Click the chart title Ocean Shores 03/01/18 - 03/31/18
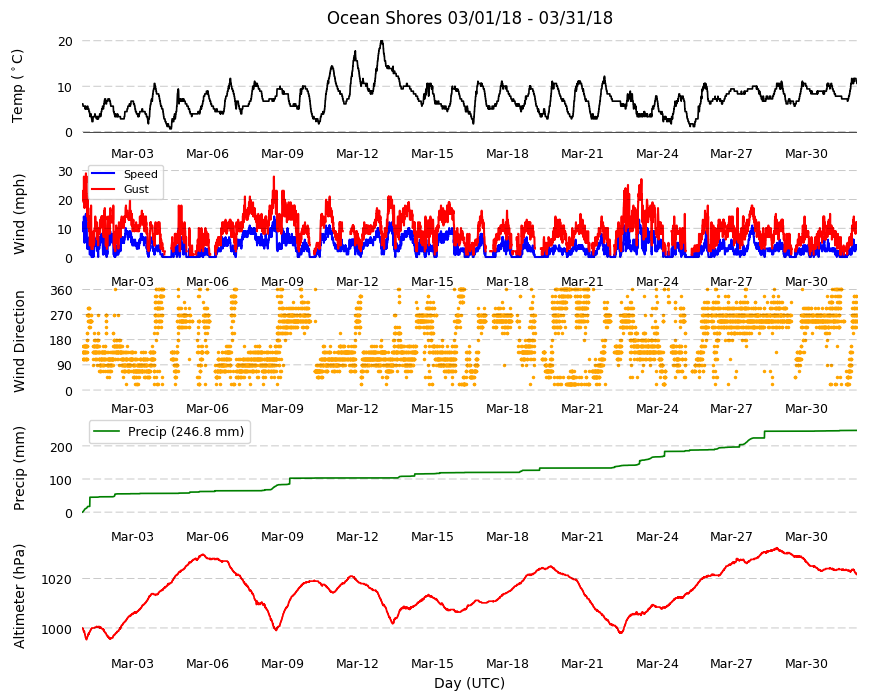The height and width of the screenshot is (700, 870). [x=469, y=18]
